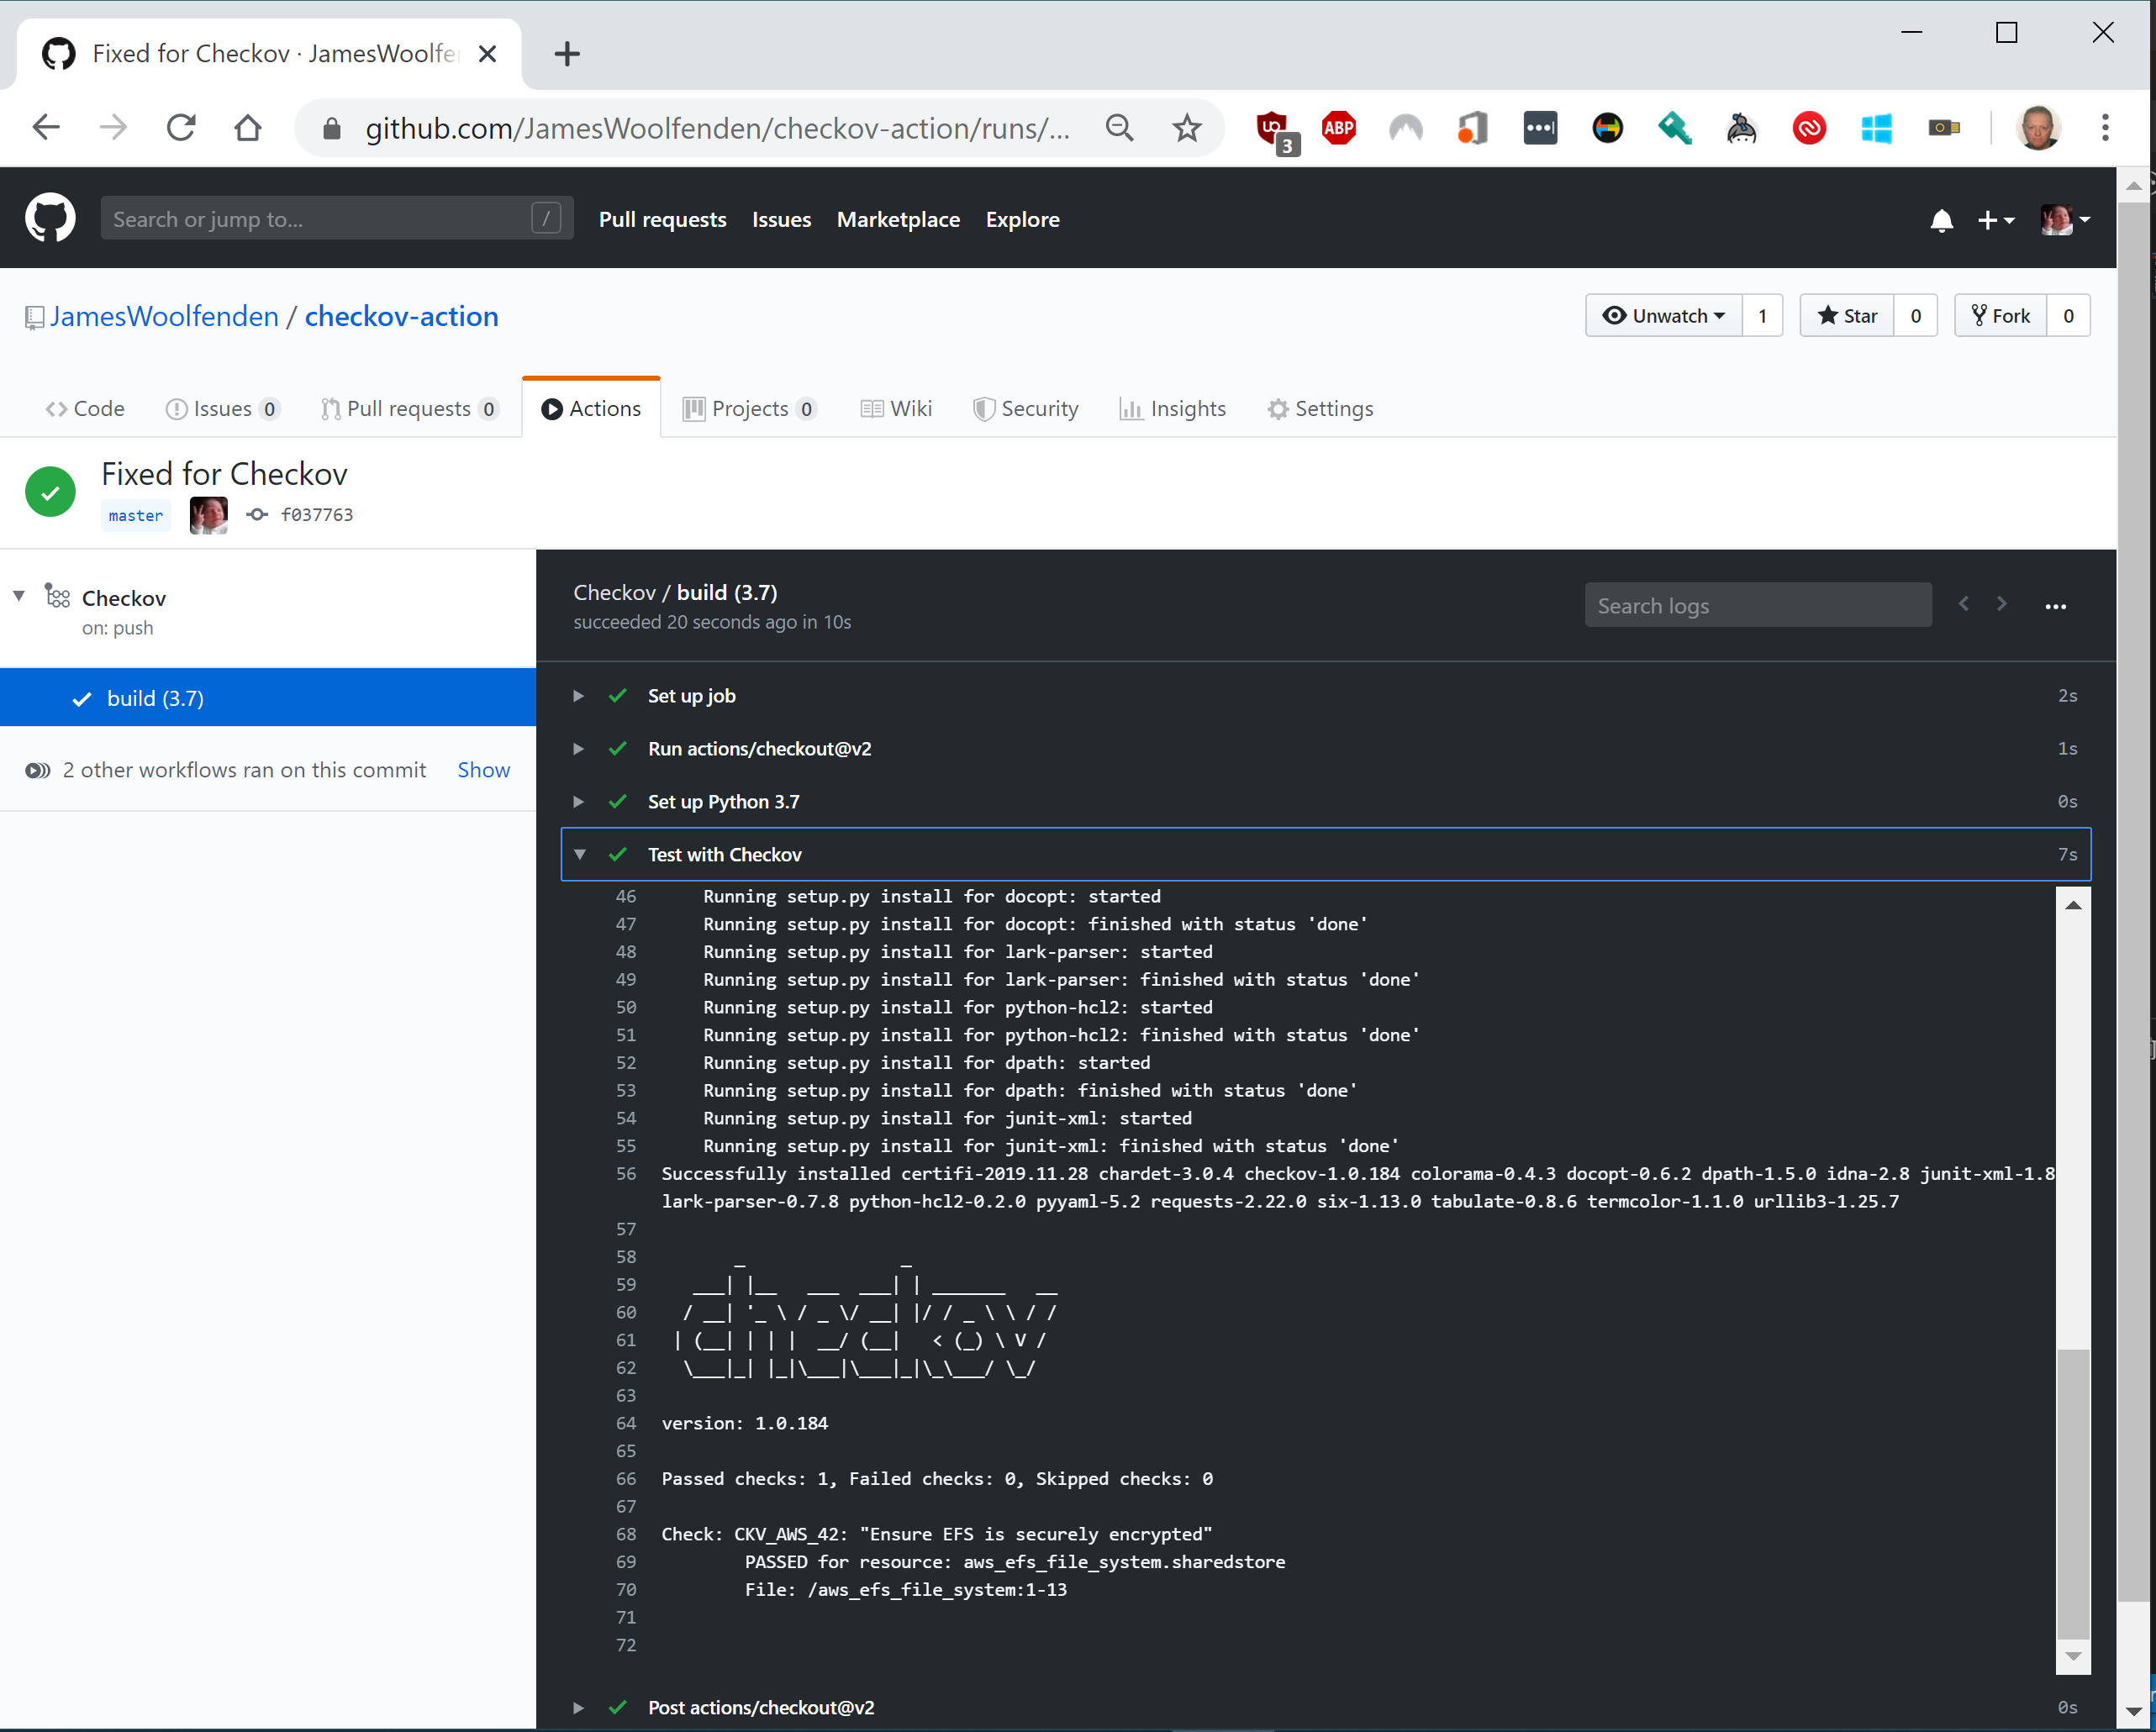Open the Adblock Plus extension
The image size is (2156, 1732).
pyautogui.click(x=1339, y=128)
